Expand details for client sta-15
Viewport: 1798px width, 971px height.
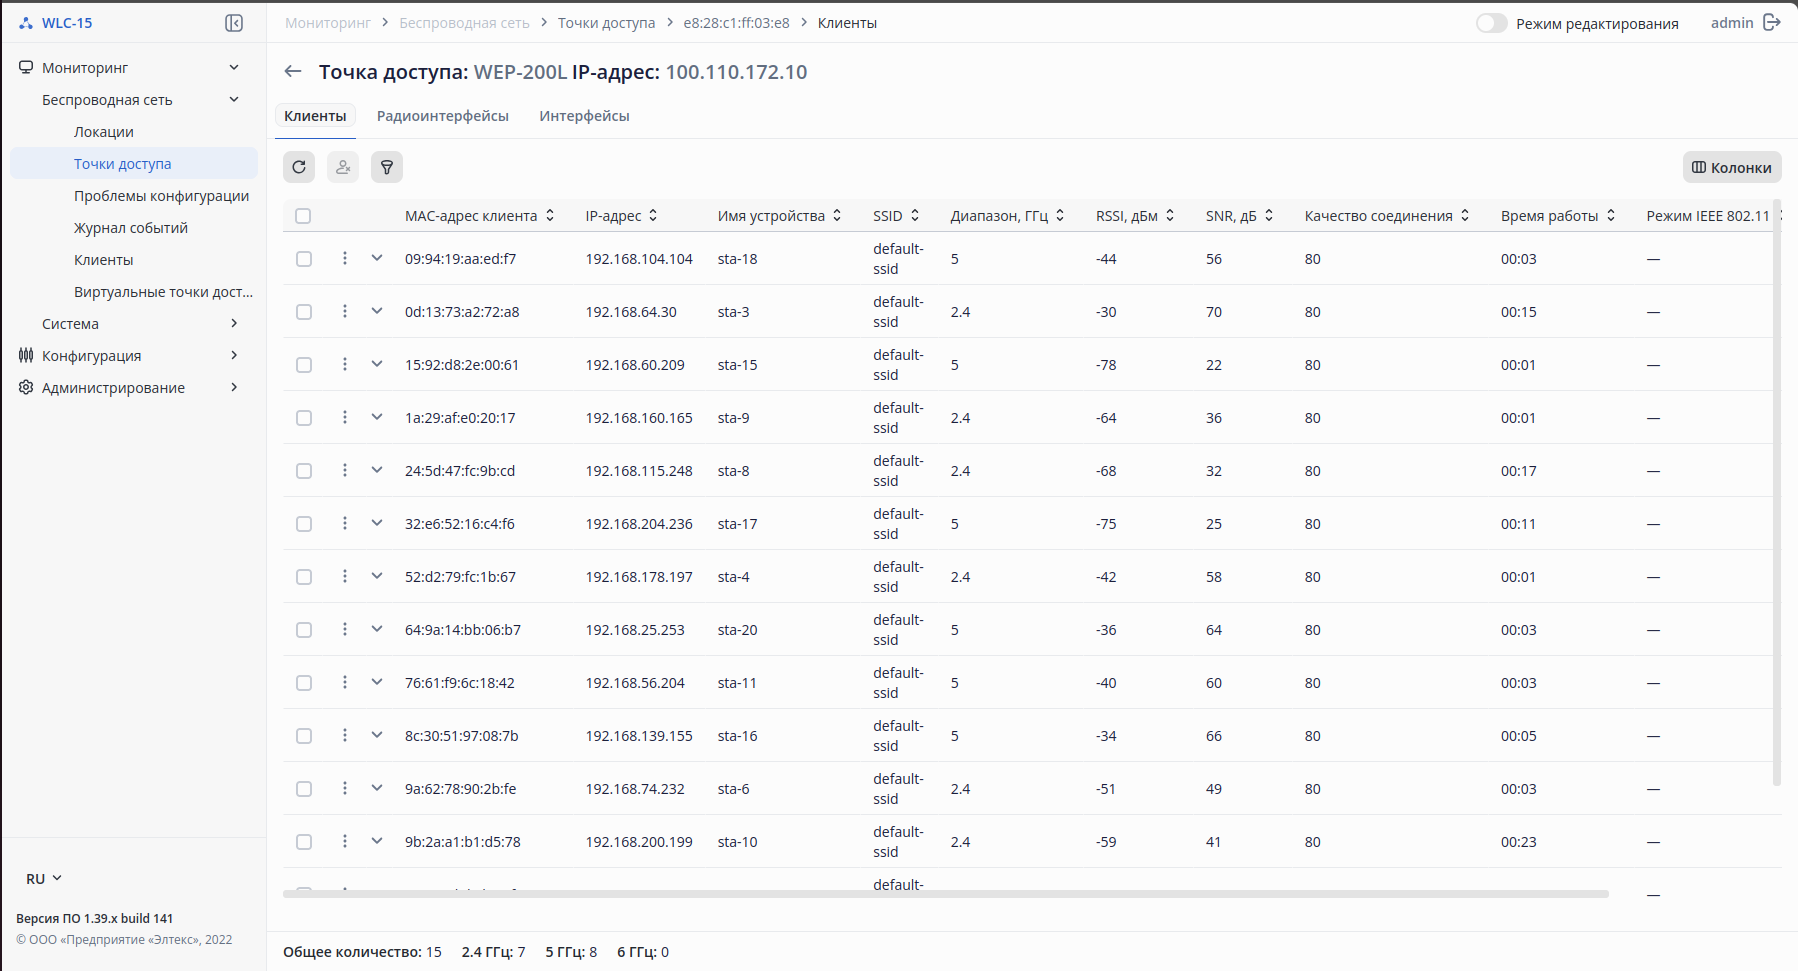(377, 364)
